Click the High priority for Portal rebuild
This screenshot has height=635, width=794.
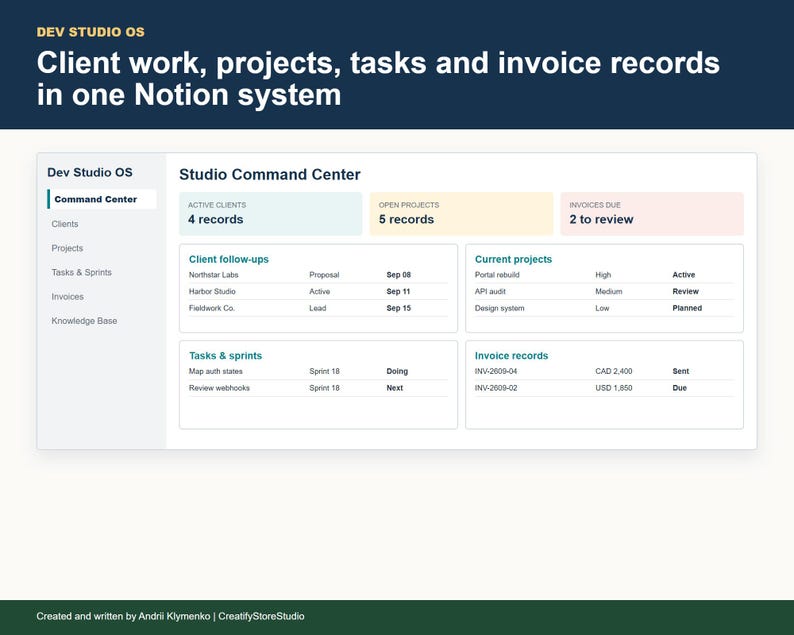pyautogui.click(x=603, y=275)
